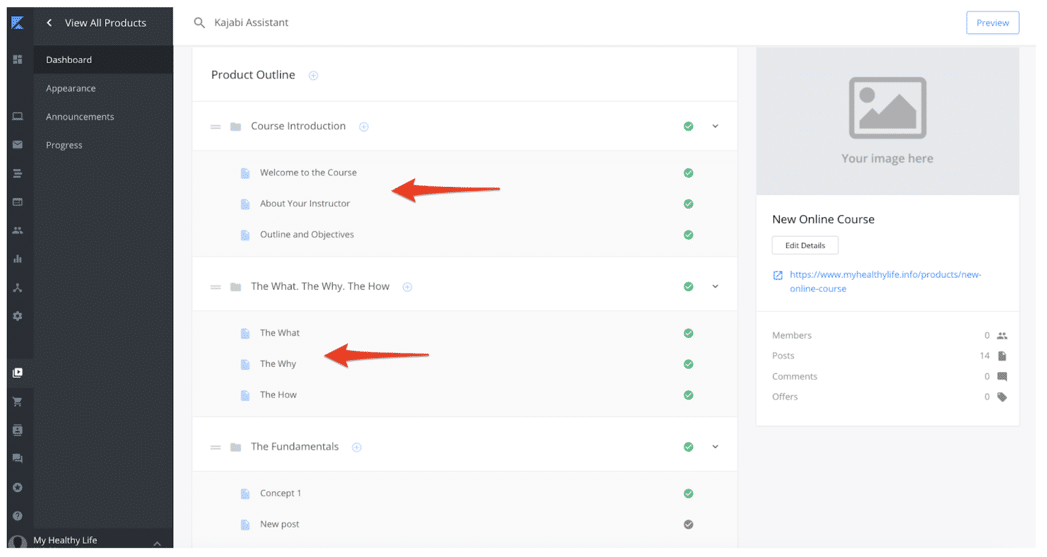The height and width of the screenshot is (557, 1047).
Task: Click the back arrow beside View All Products
Action: click(x=49, y=23)
